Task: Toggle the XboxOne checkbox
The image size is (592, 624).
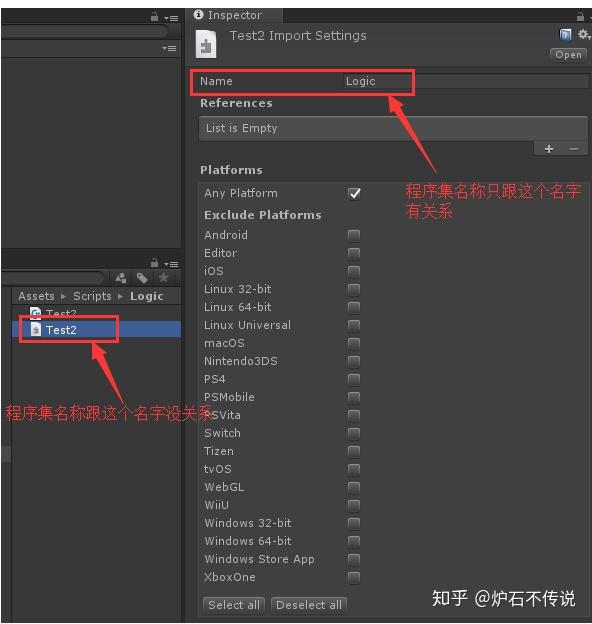Action: (354, 577)
